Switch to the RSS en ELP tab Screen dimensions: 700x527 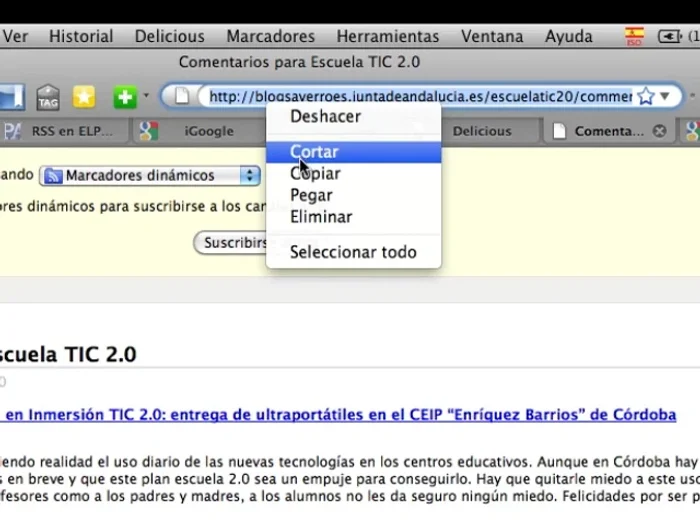coord(65,131)
